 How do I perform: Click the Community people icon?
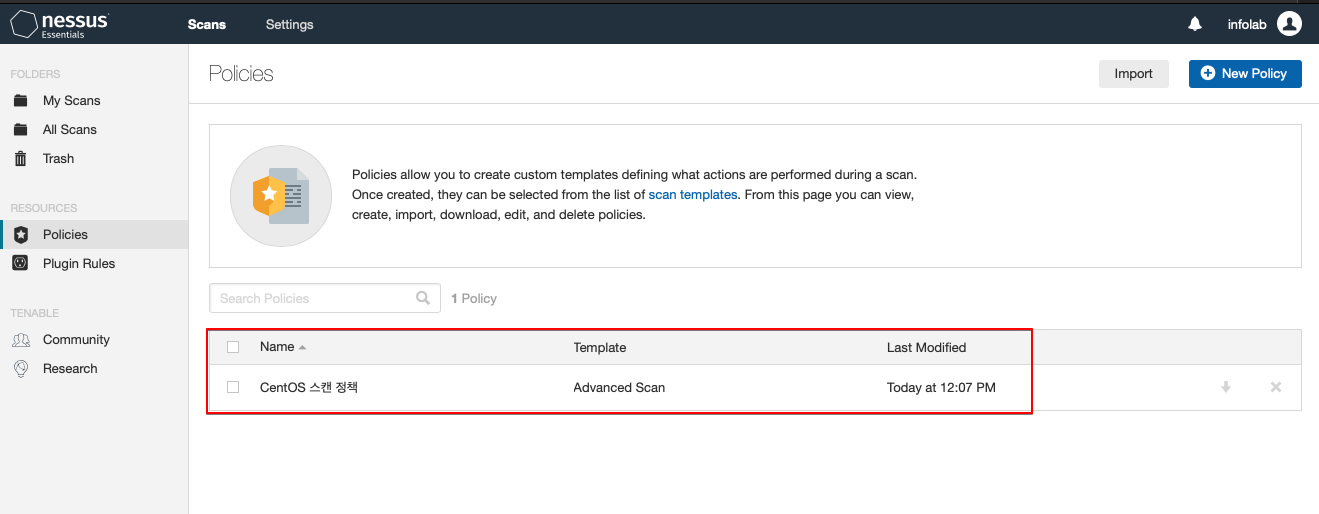[20, 340]
